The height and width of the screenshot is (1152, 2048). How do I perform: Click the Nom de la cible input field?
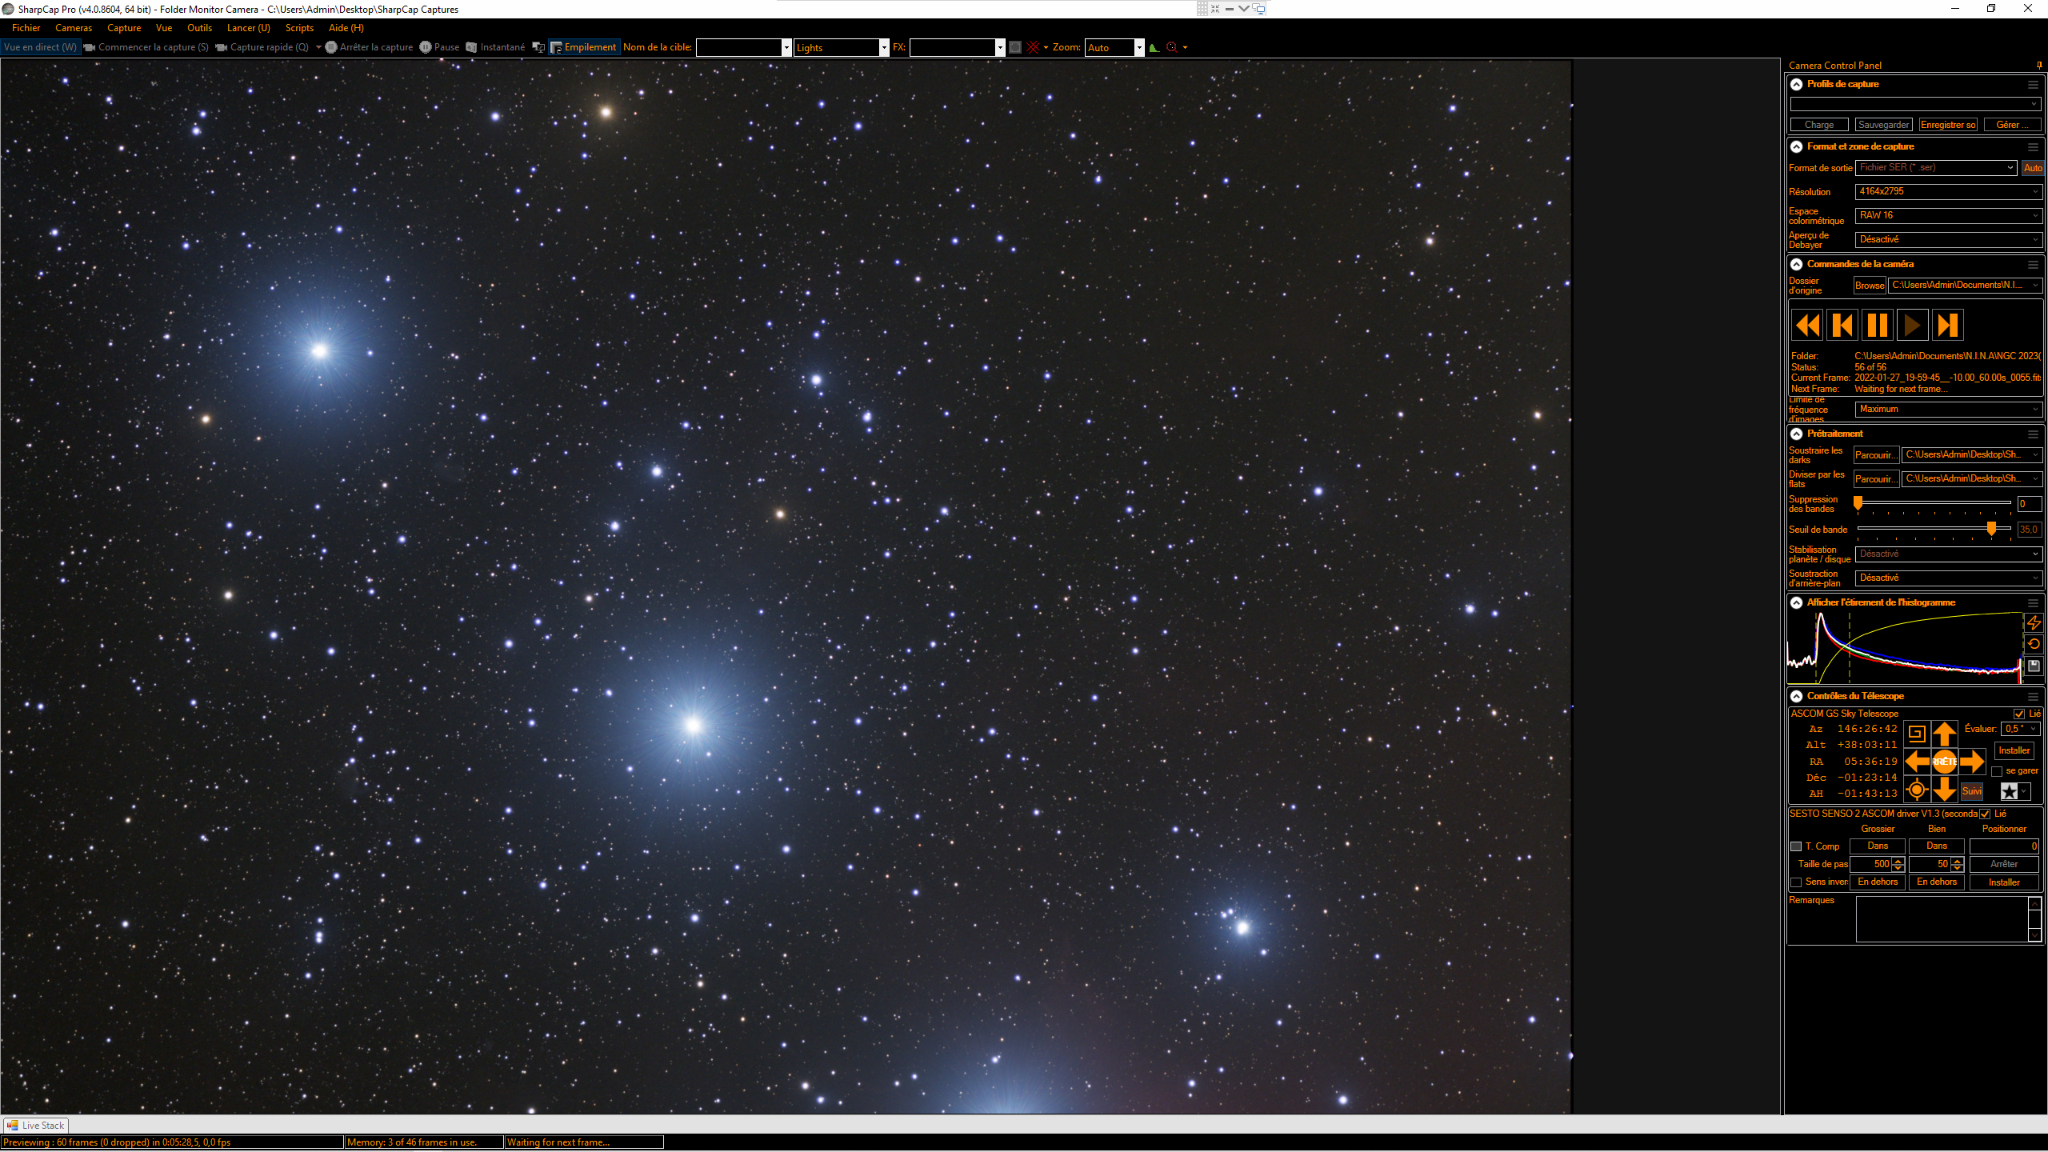(743, 47)
